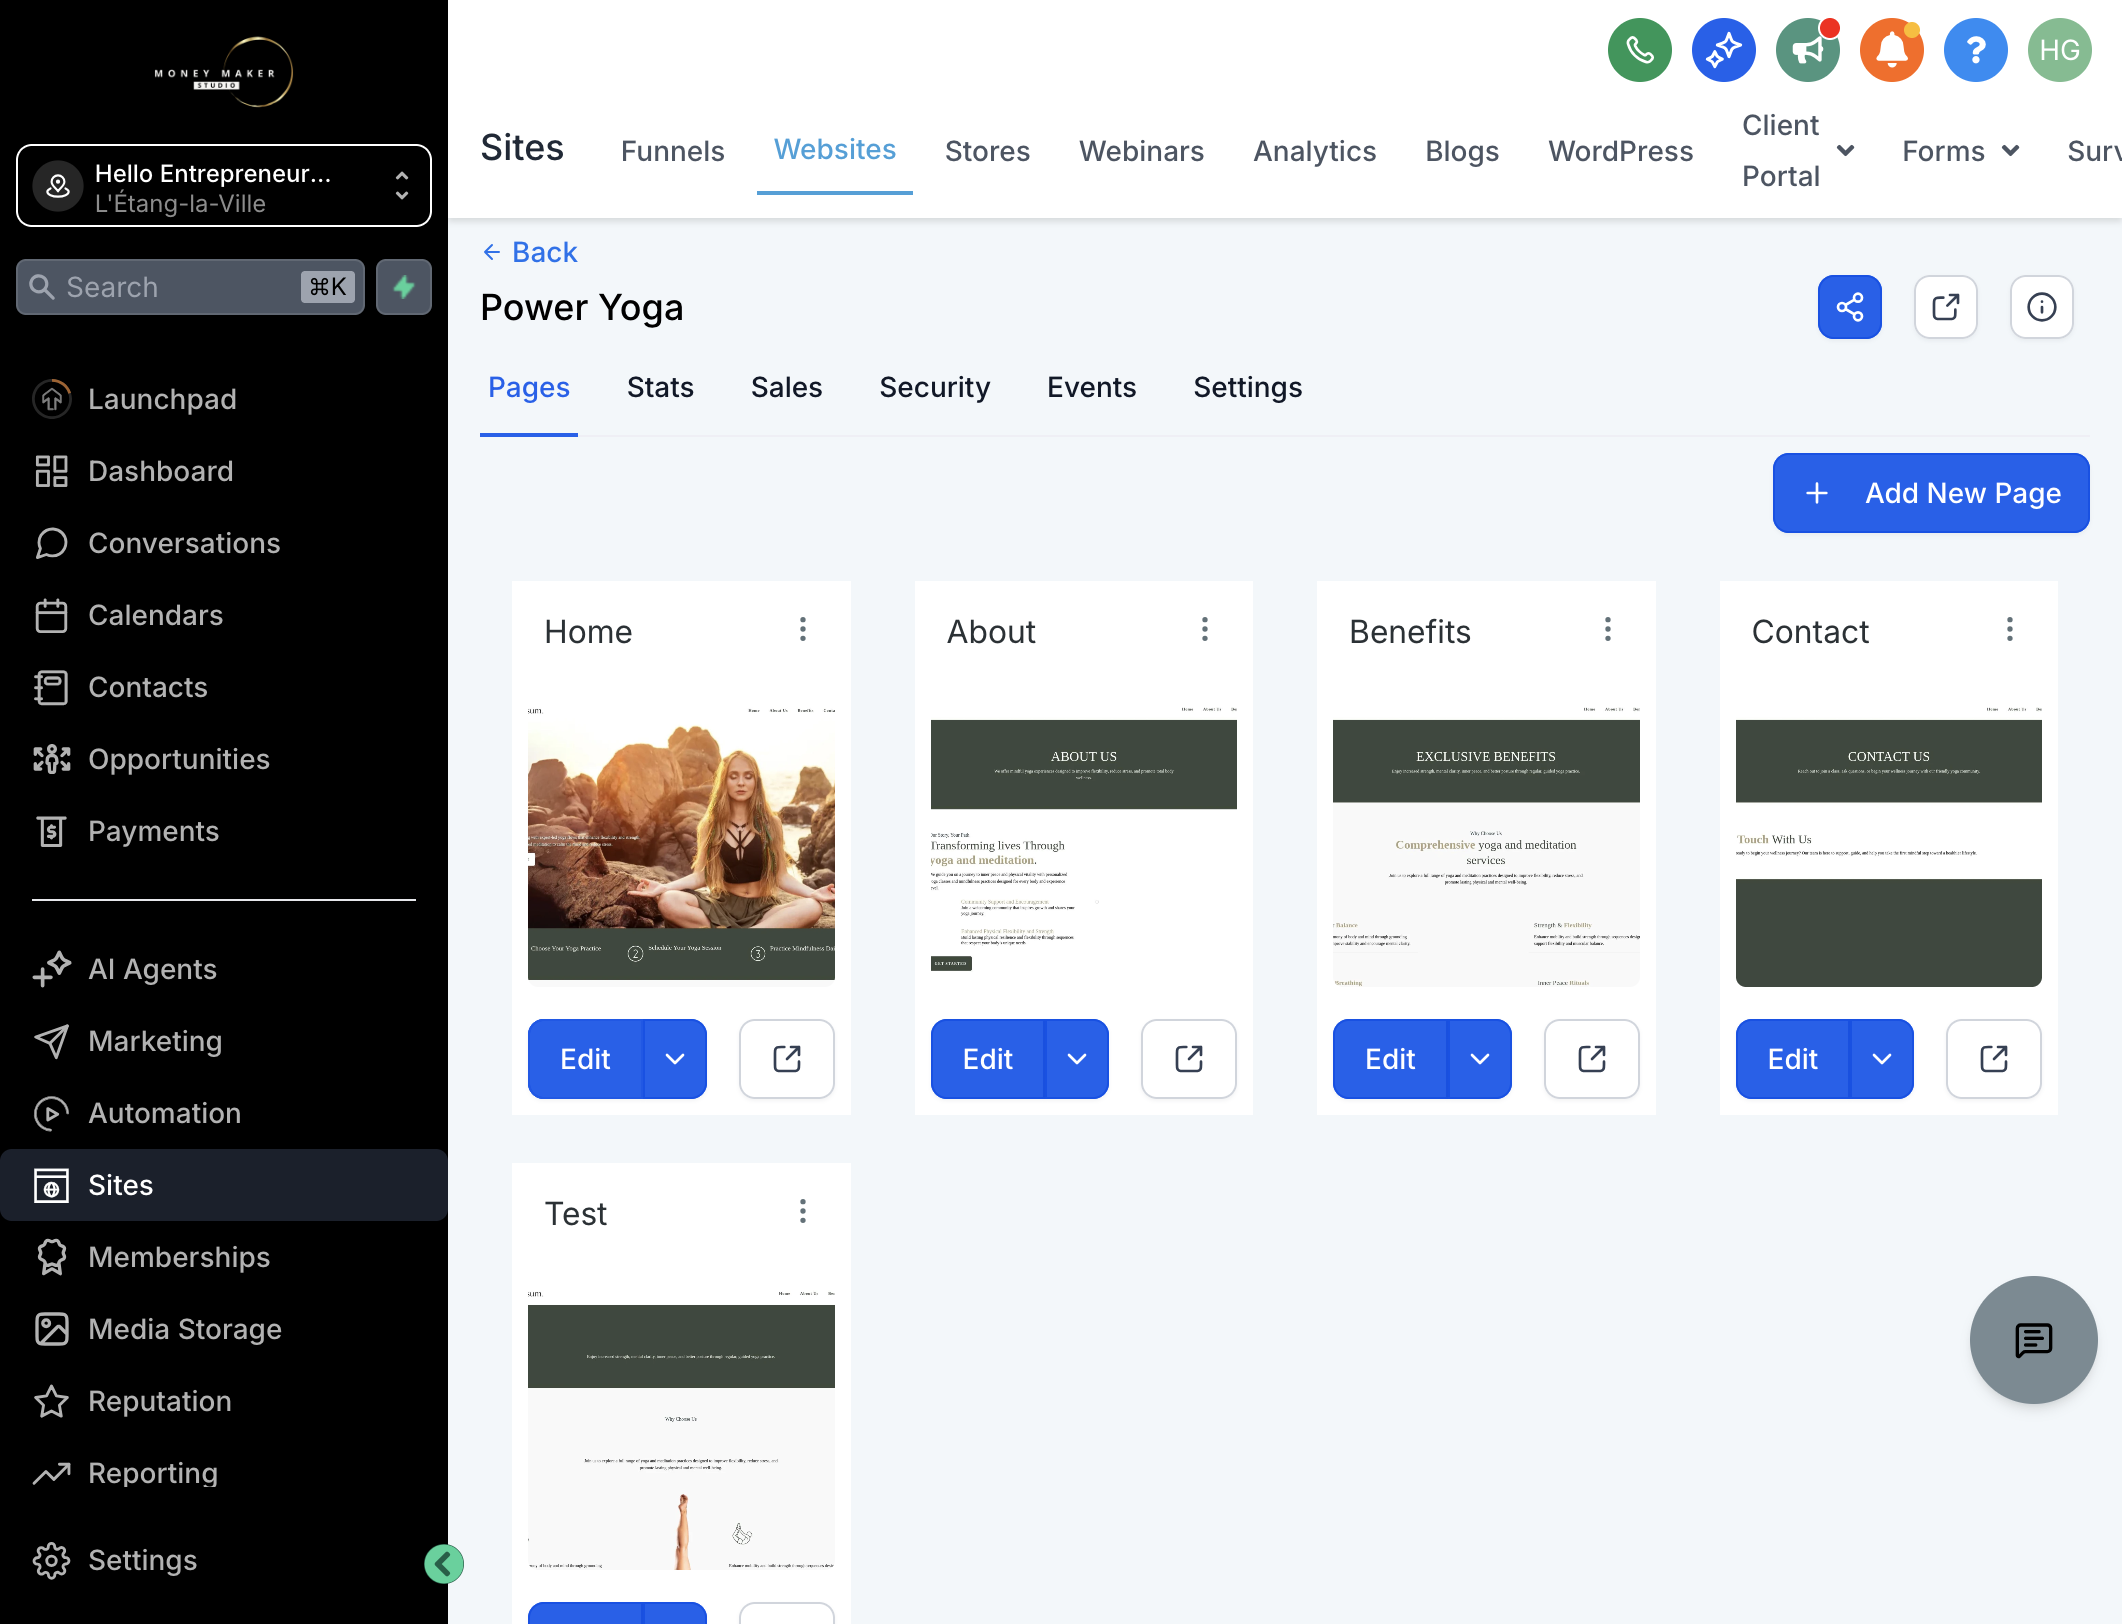
Task: Click the sidebar Search field
Action: [x=190, y=287]
